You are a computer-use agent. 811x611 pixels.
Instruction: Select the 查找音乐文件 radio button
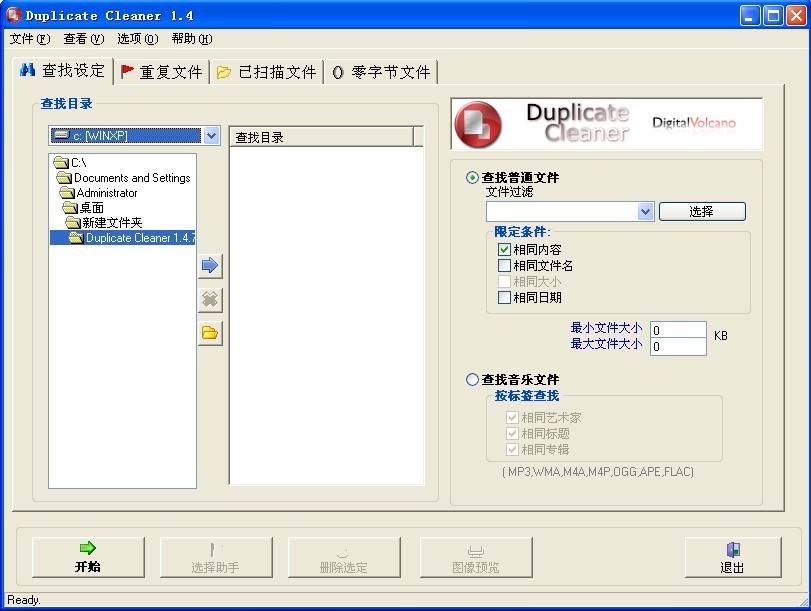472,380
